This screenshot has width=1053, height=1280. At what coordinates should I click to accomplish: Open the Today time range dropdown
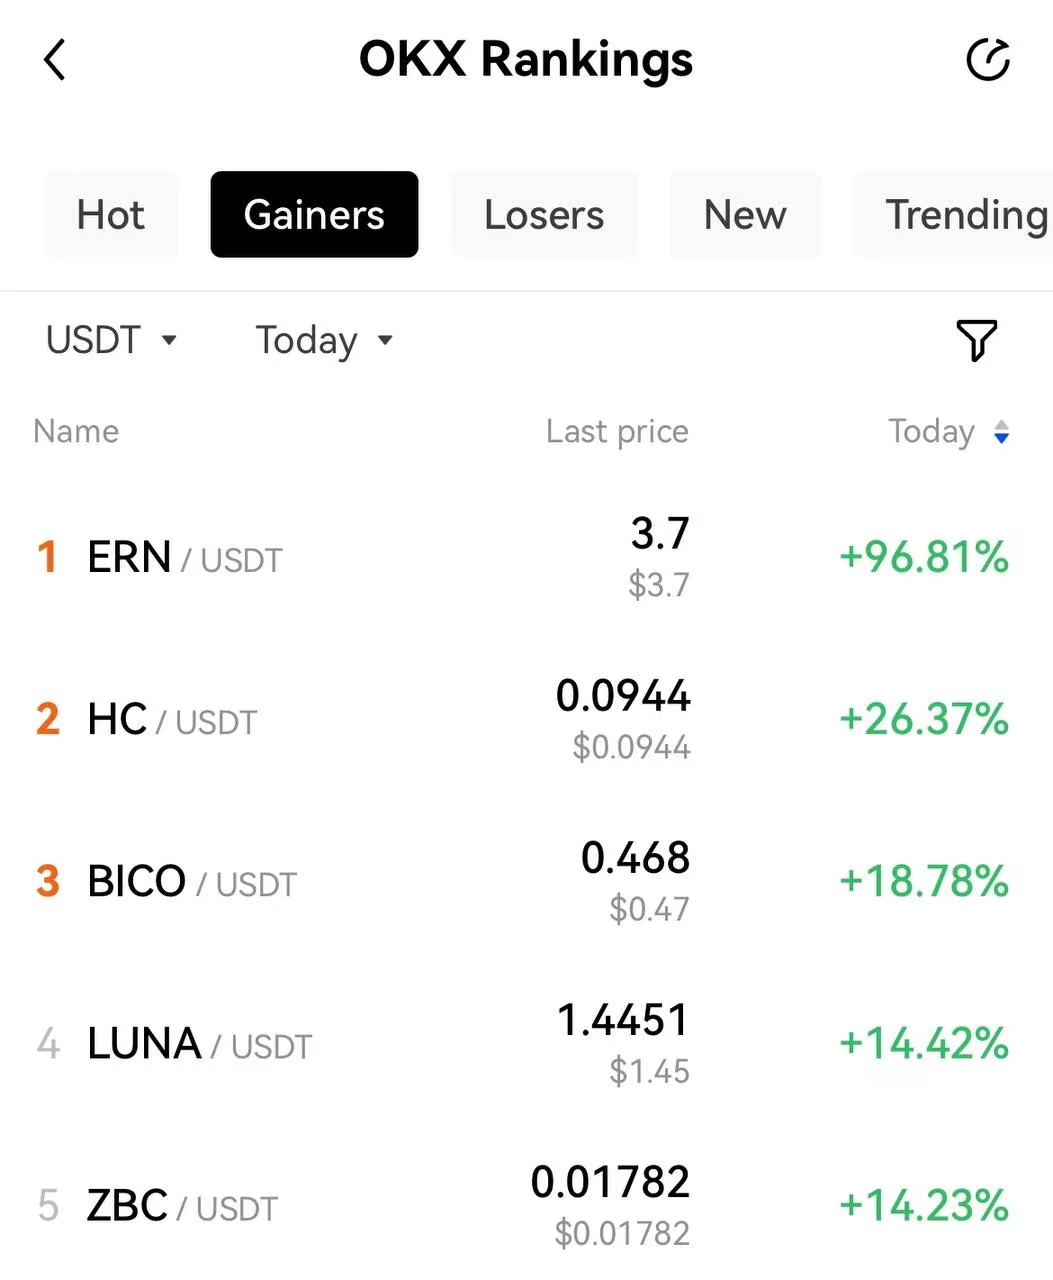pos(325,340)
